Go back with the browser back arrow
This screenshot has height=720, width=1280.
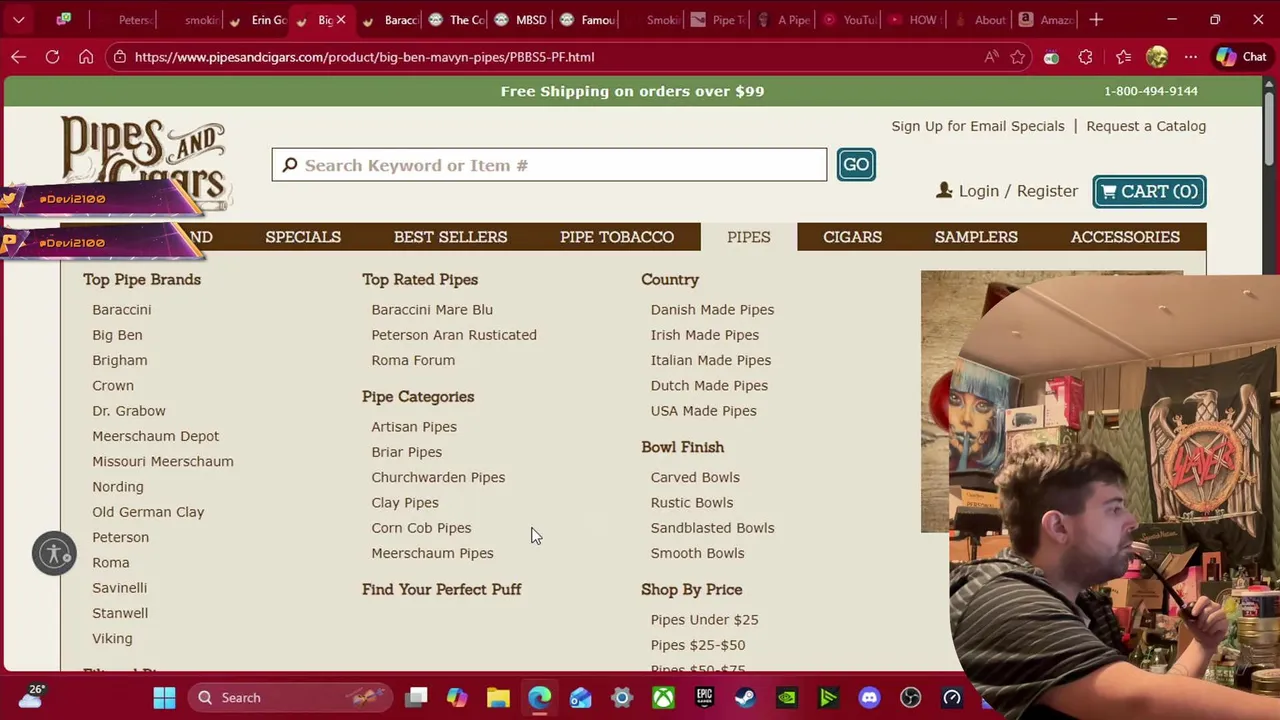(x=18, y=57)
